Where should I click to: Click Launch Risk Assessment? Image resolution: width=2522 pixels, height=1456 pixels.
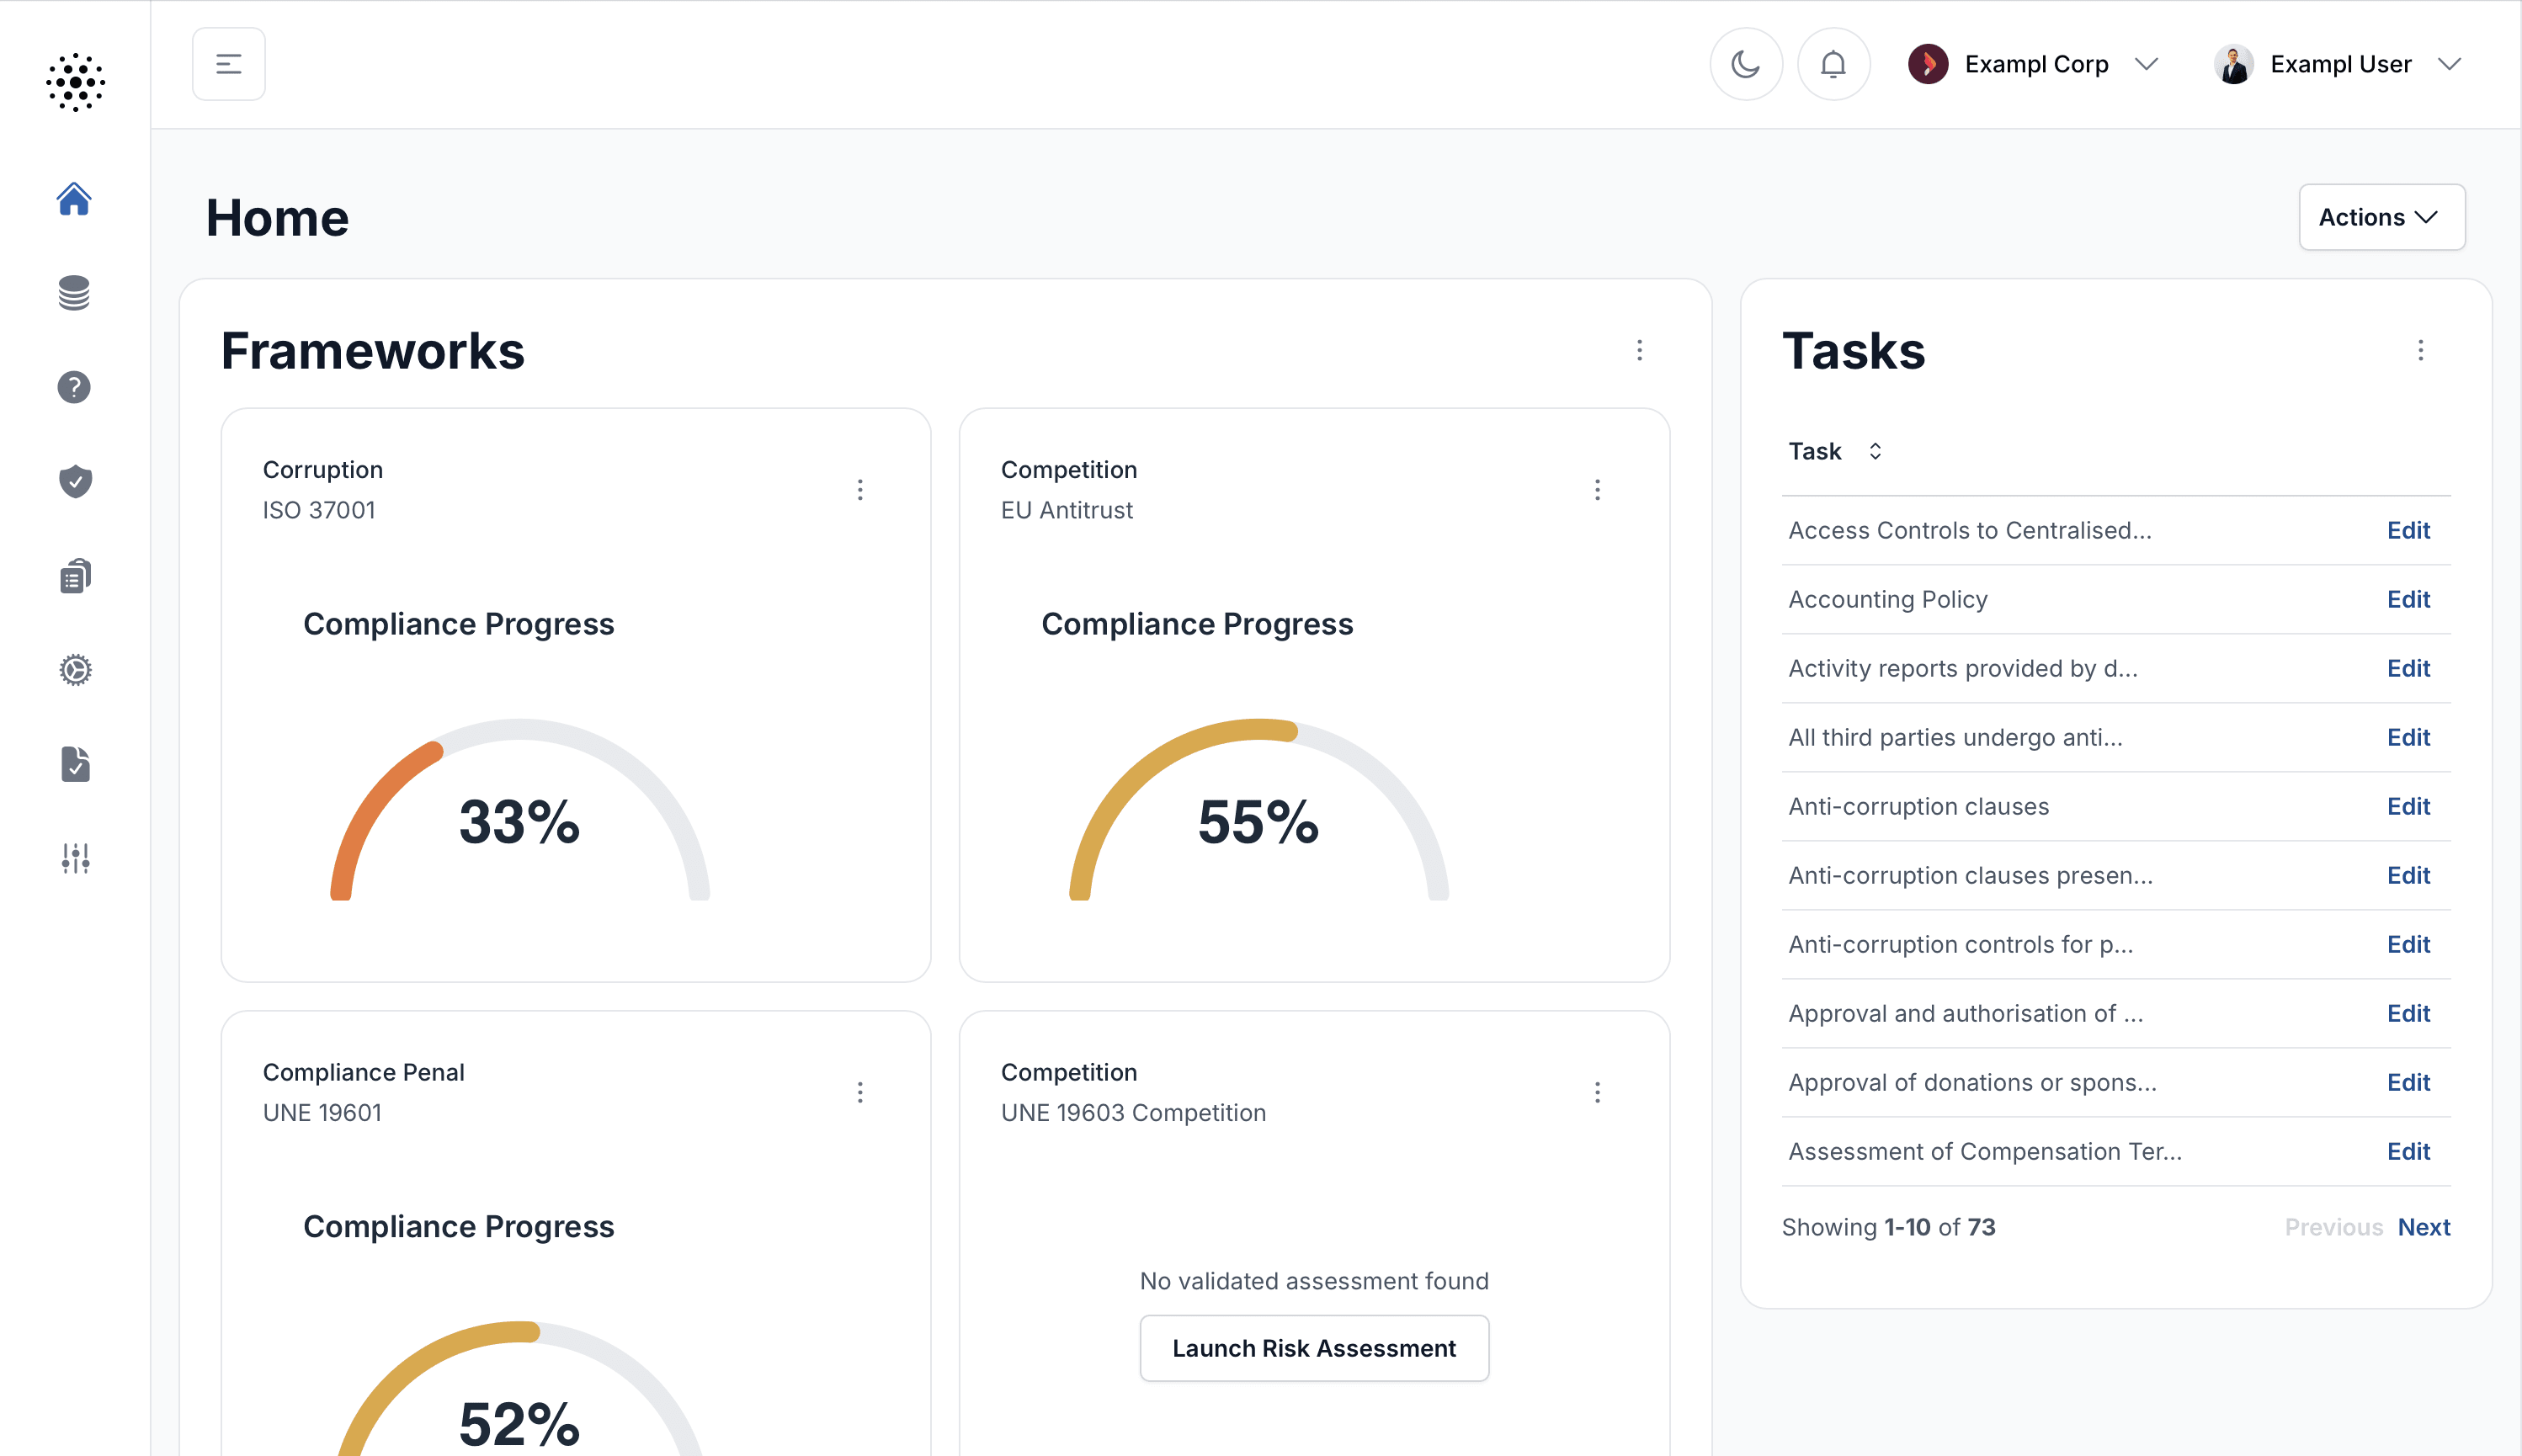tap(1314, 1347)
